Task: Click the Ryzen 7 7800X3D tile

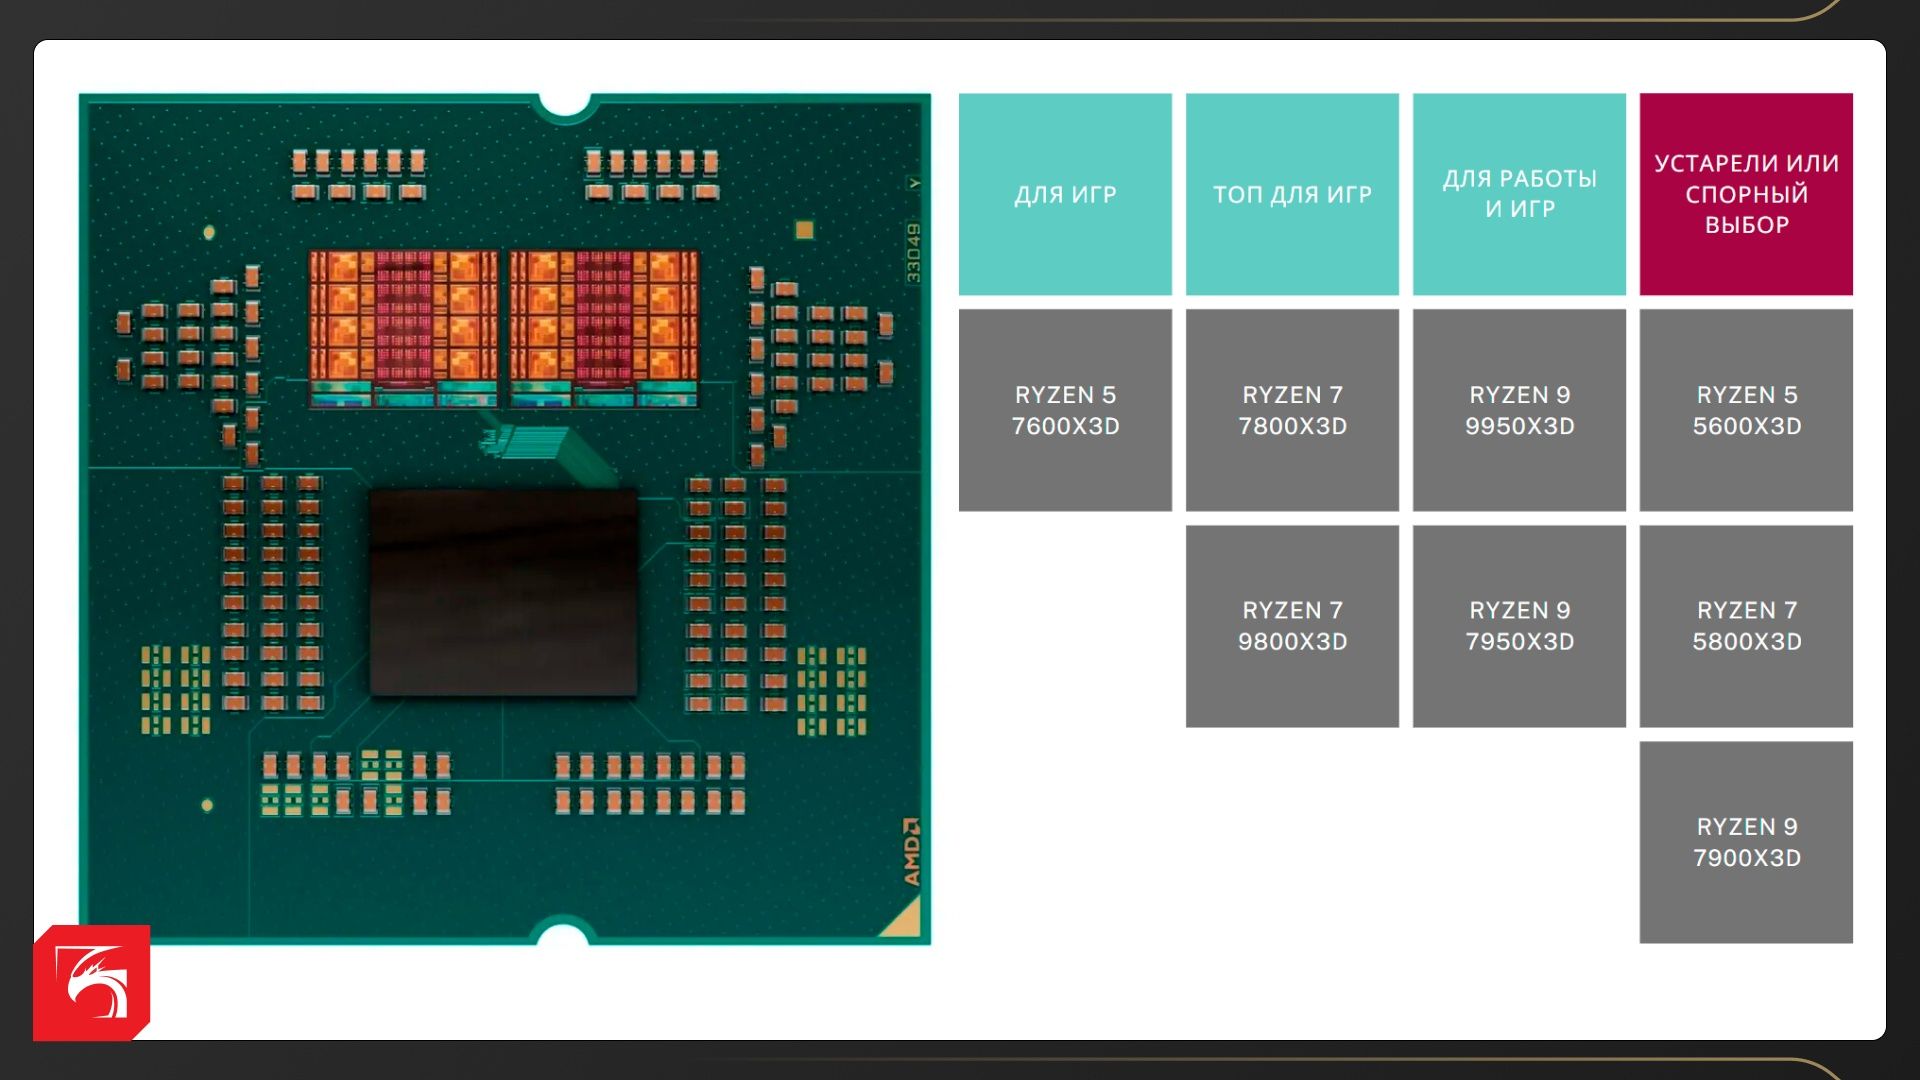Action: pyautogui.click(x=1292, y=410)
